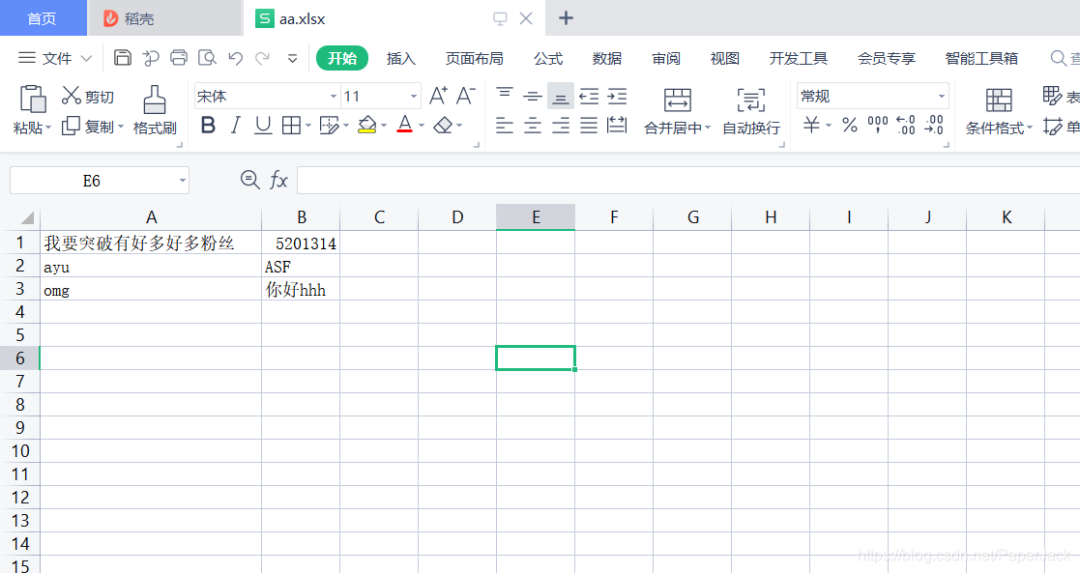Toggle Underline formatting
Image resolution: width=1080 pixels, height=573 pixels.
coord(262,125)
